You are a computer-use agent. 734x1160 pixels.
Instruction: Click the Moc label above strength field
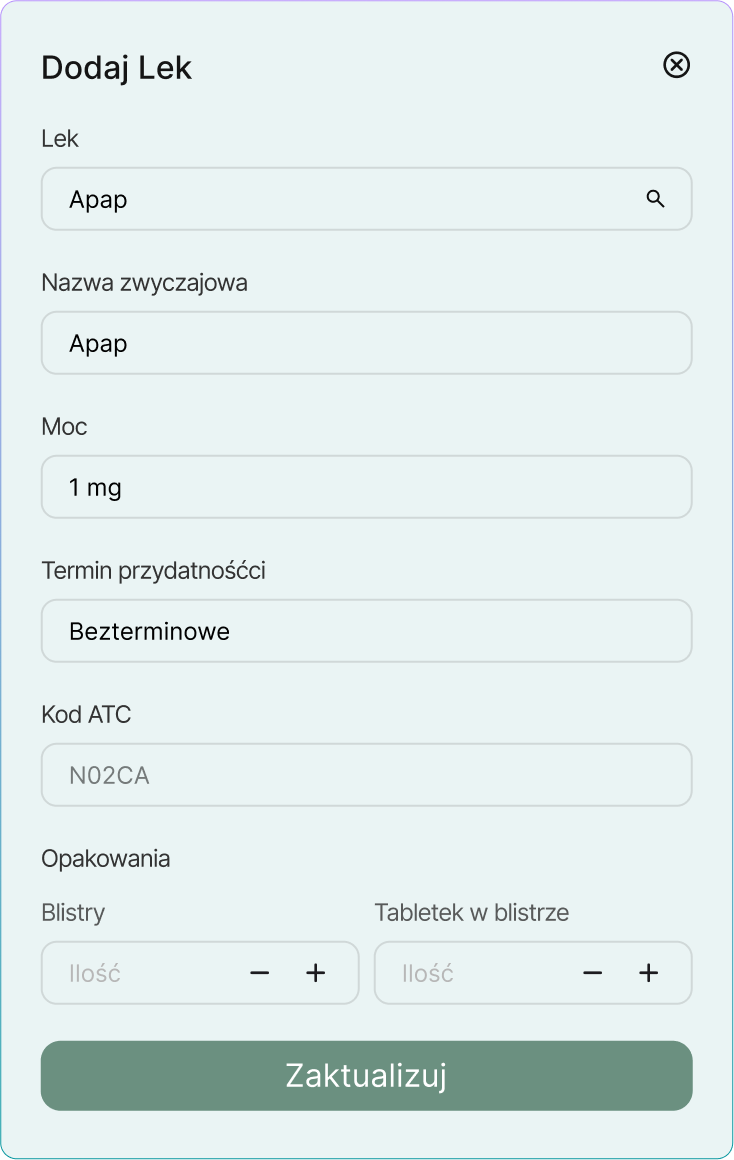pyautogui.click(x=64, y=427)
